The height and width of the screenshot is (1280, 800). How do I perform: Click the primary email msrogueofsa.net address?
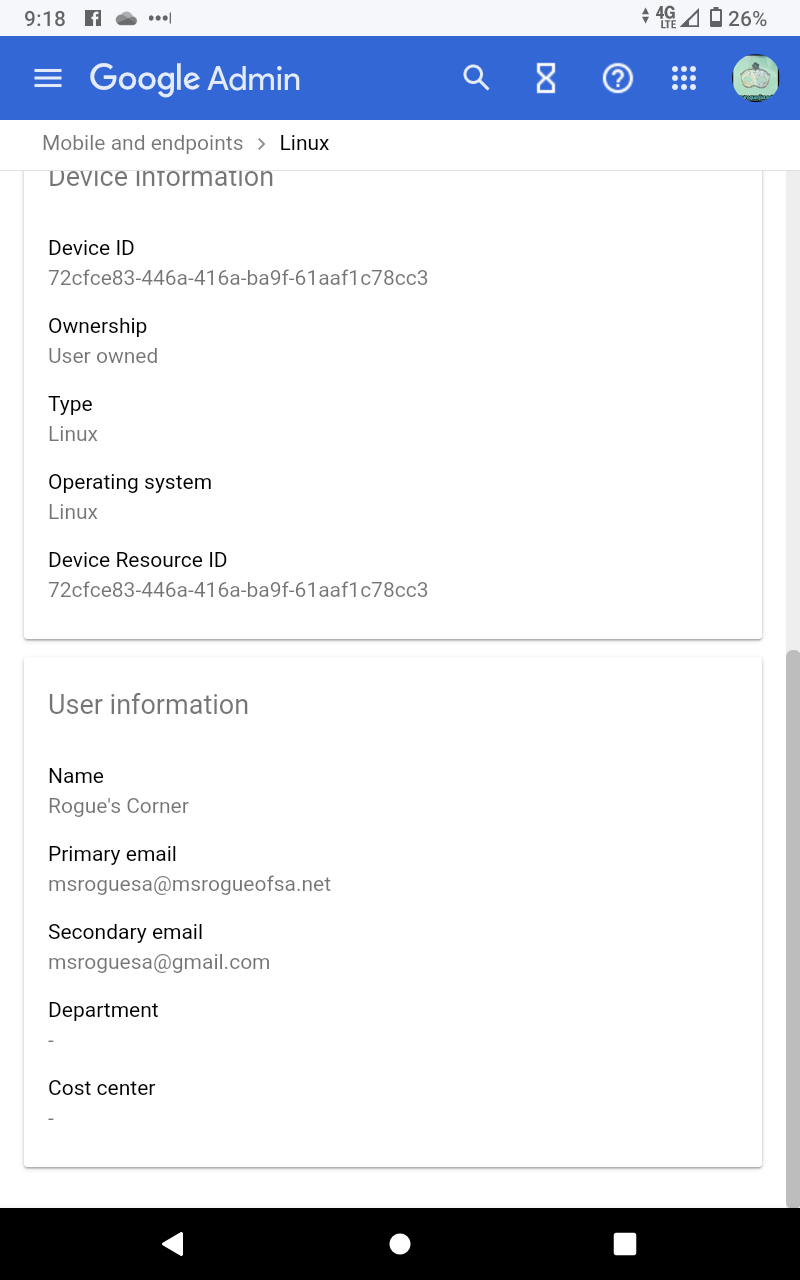(x=189, y=884)
